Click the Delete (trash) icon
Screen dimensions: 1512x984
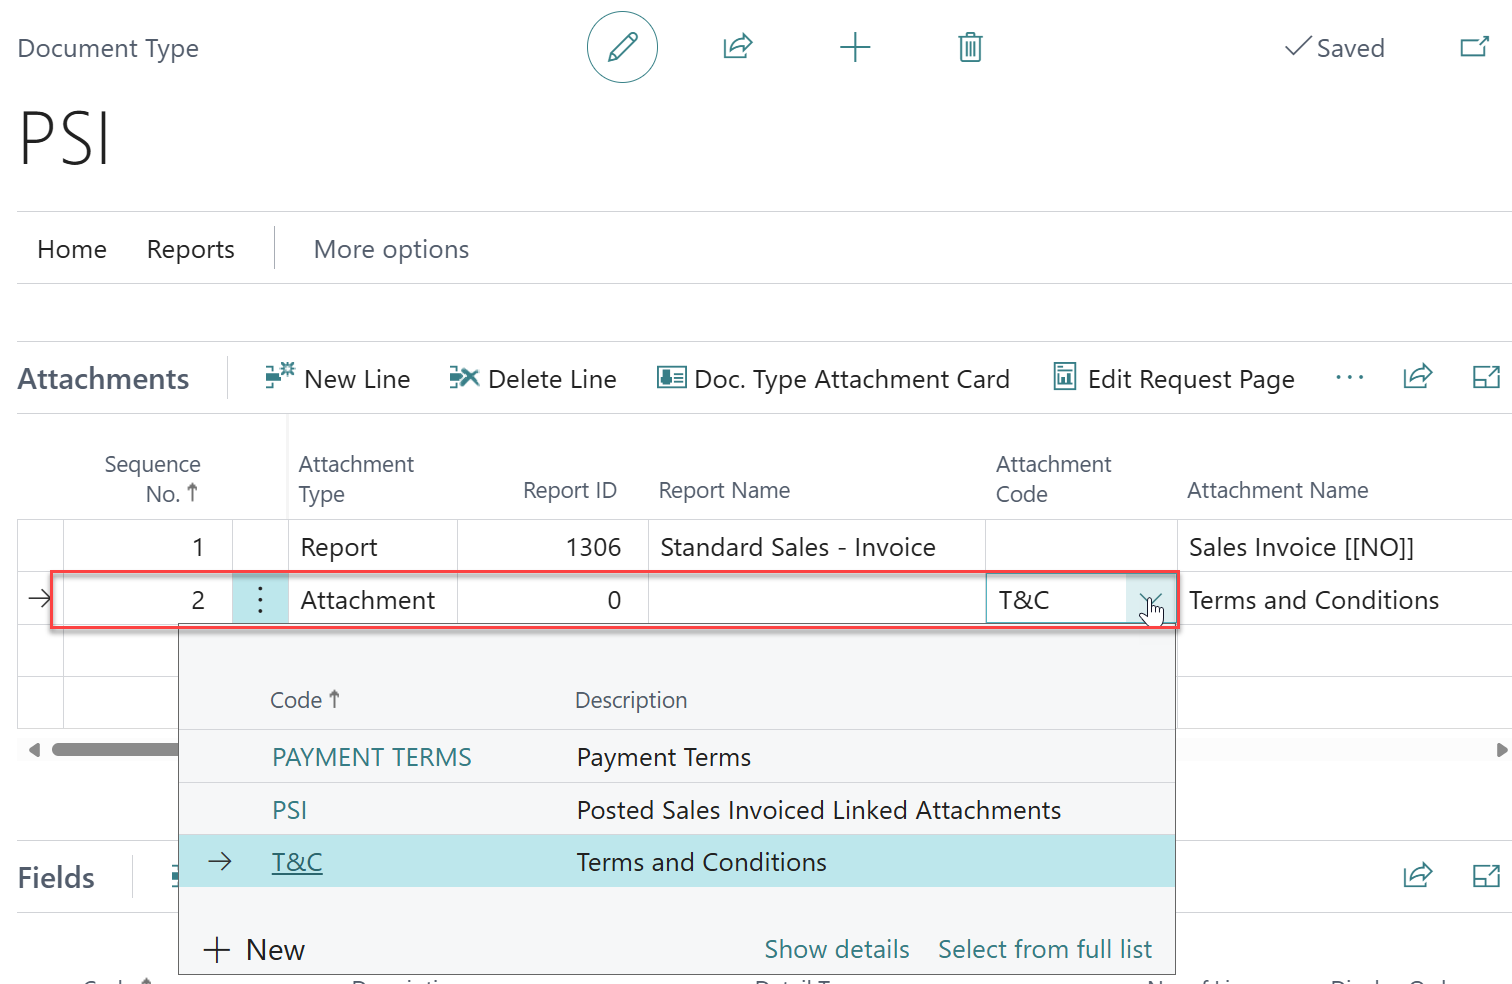[968, 46]
